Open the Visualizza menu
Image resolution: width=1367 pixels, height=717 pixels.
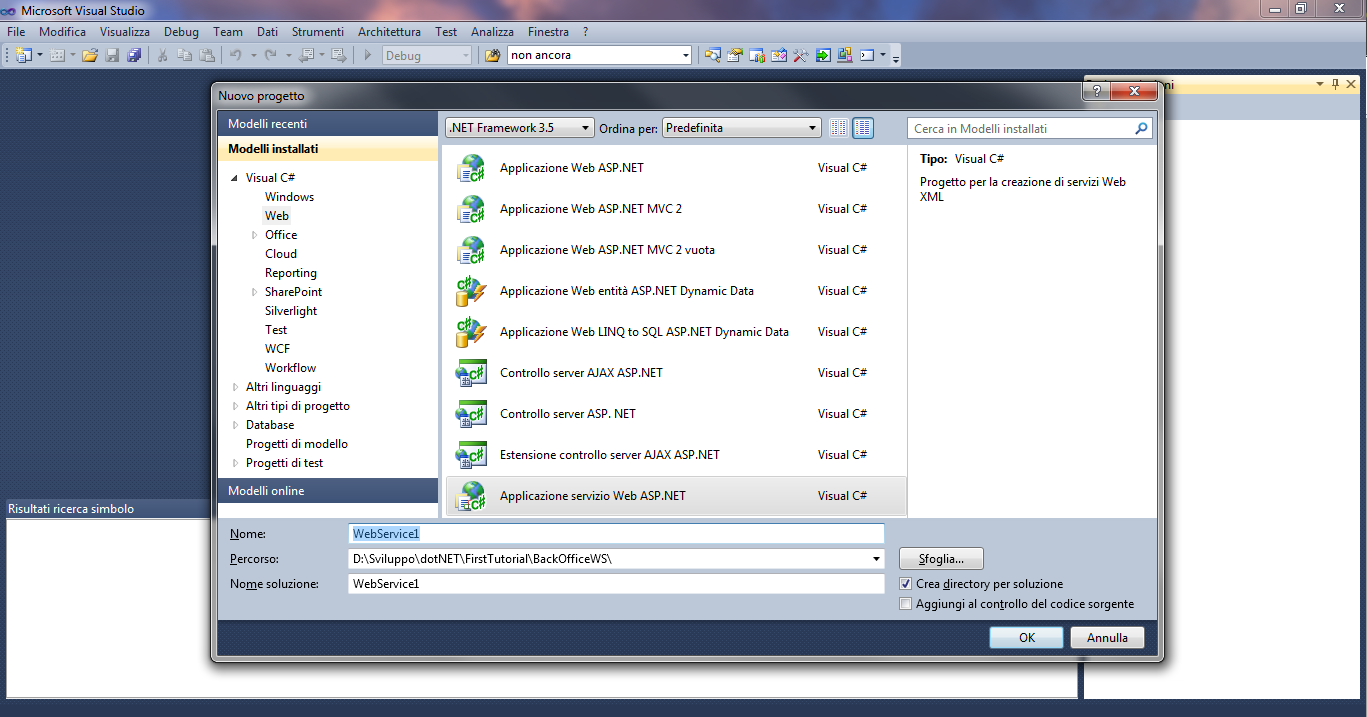pos(125,32)
